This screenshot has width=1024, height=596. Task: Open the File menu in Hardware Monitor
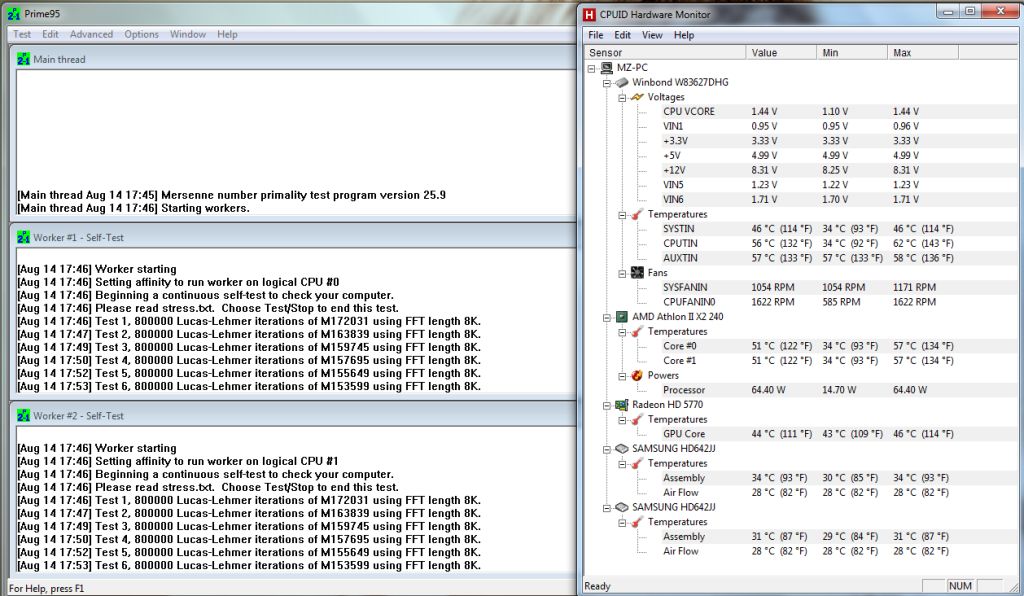coord(596,35)
